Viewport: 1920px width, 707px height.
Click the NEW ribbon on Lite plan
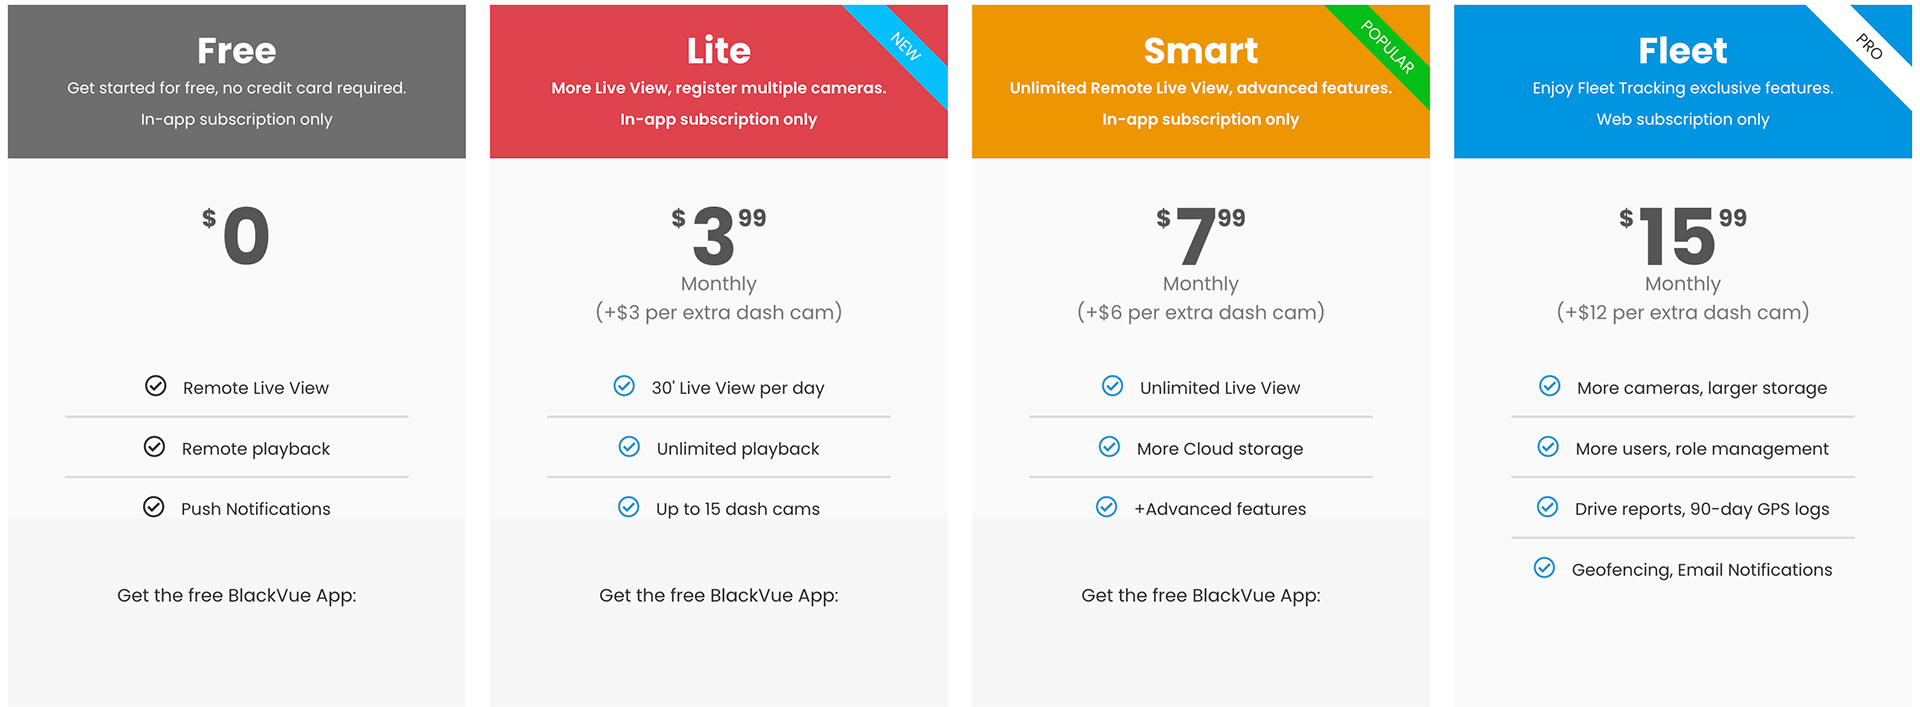tap(905, 46)
